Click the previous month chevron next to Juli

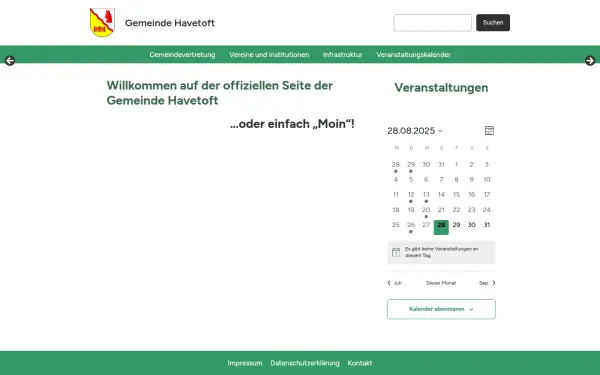[x=389, y=283]
